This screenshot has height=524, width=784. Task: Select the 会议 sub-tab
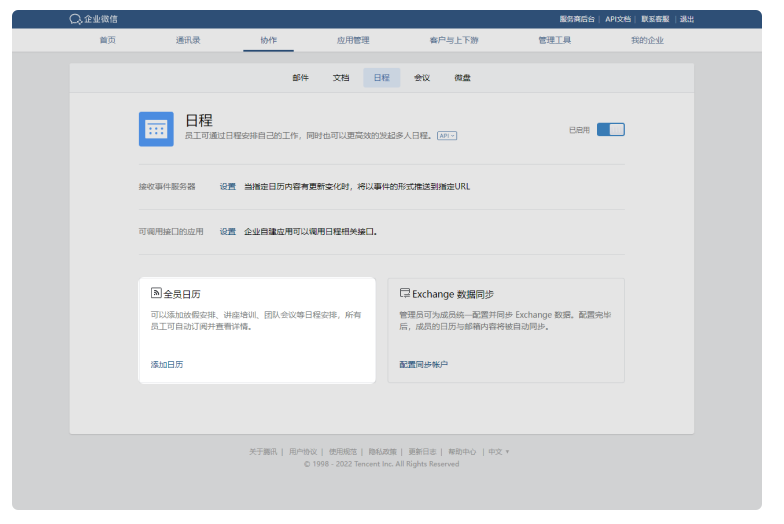point(422,77)
